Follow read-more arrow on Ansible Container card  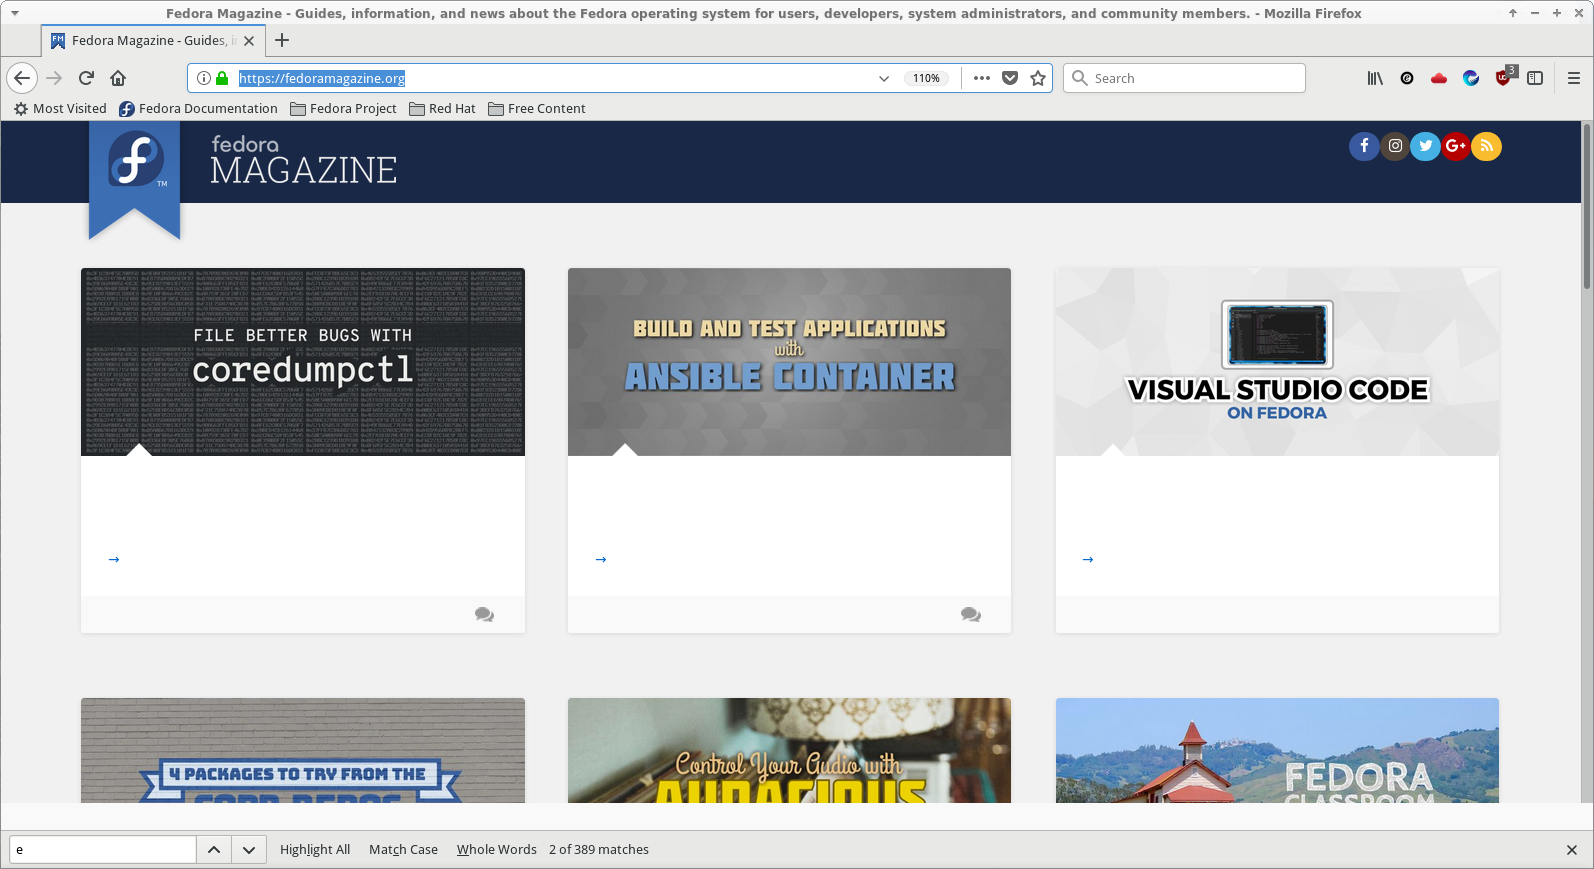(601, 559)
